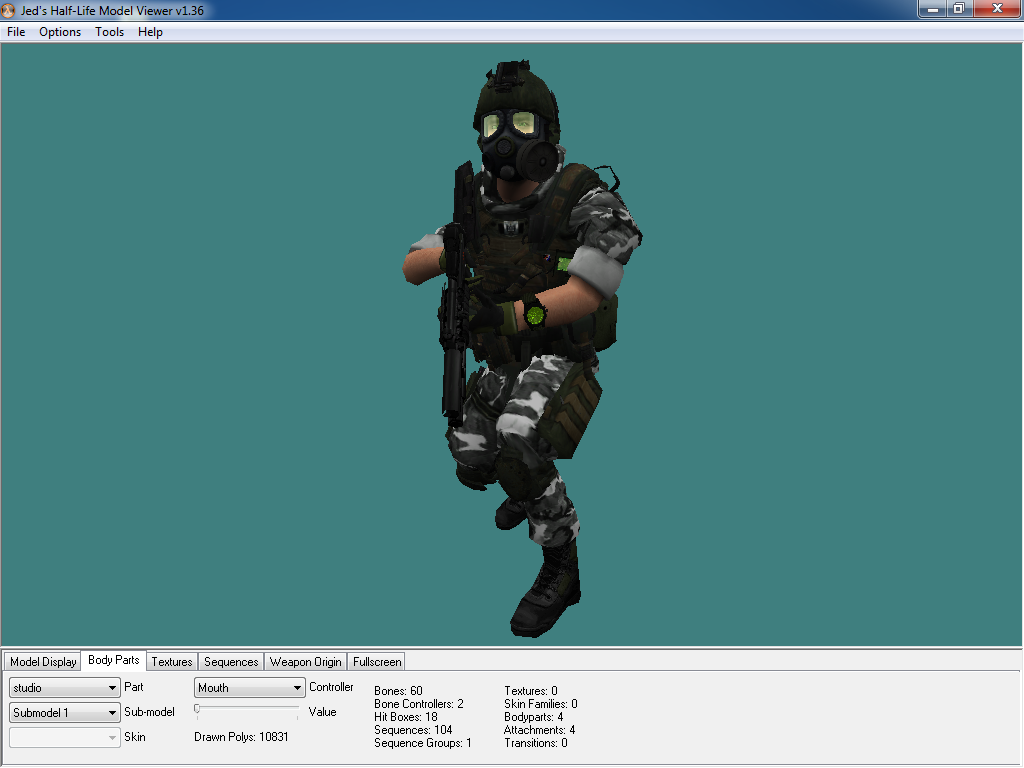Open the Help menu

tap(150, 32)
